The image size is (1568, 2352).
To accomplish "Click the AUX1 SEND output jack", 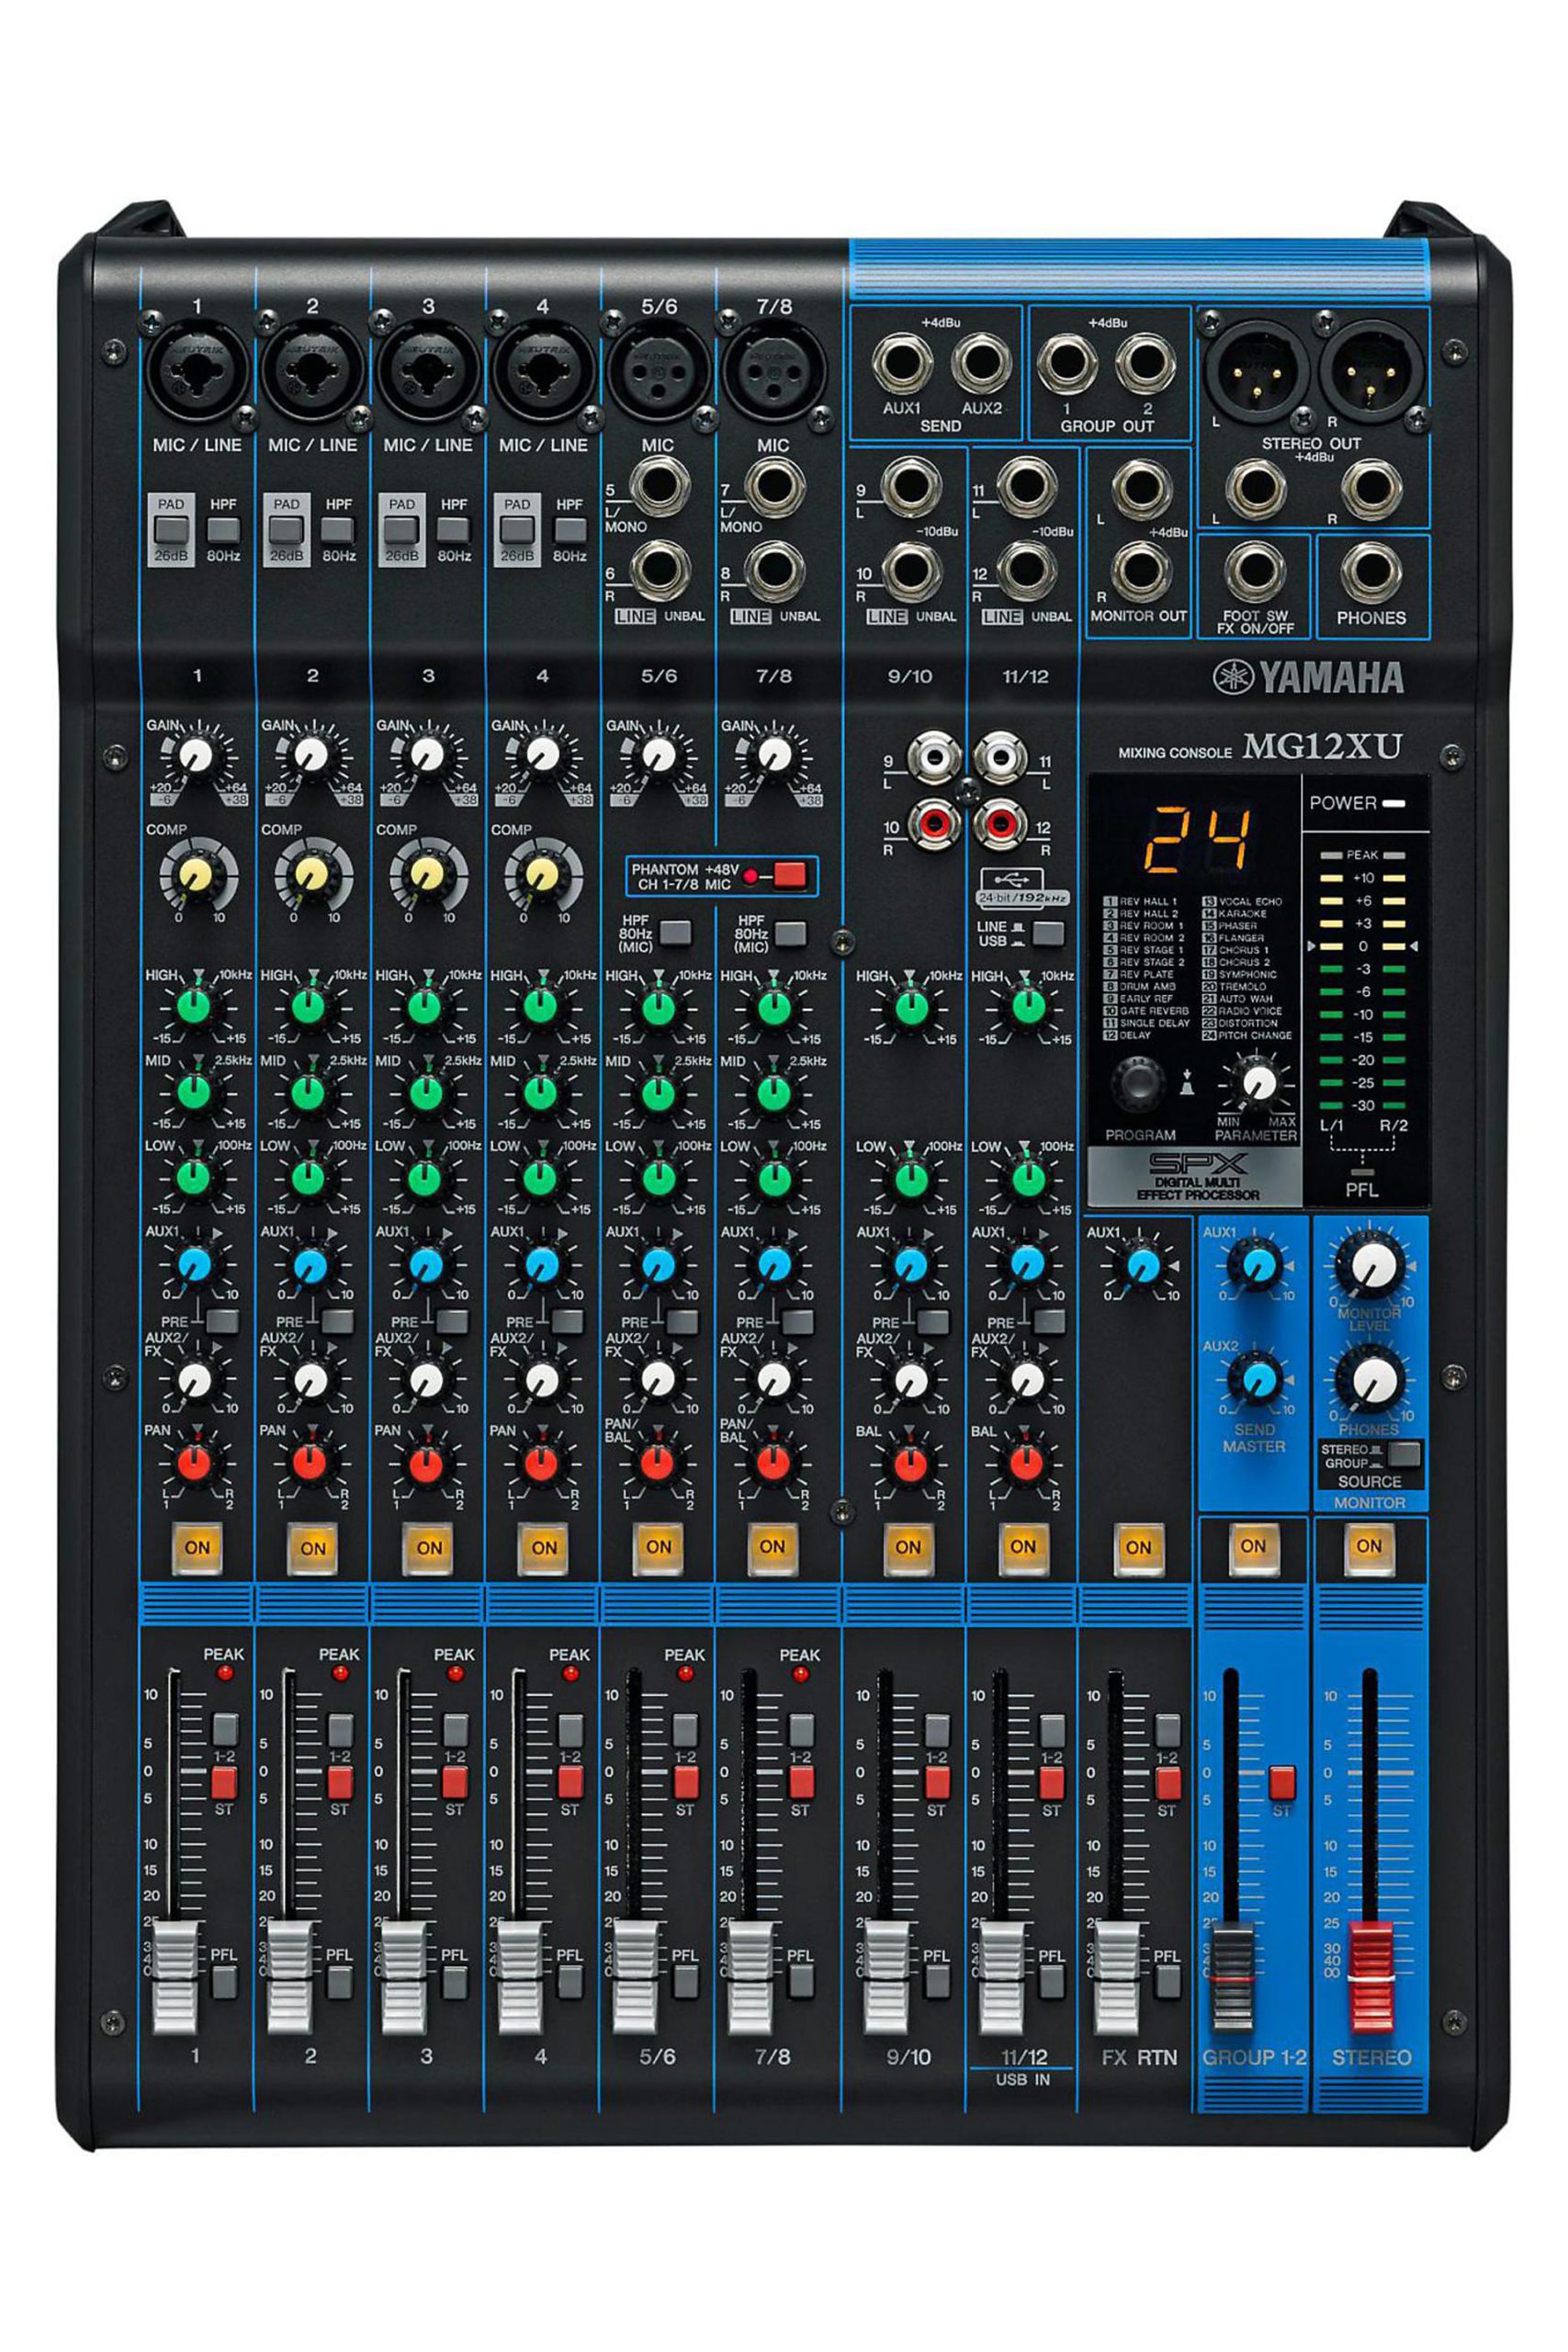I will point(901,362).
